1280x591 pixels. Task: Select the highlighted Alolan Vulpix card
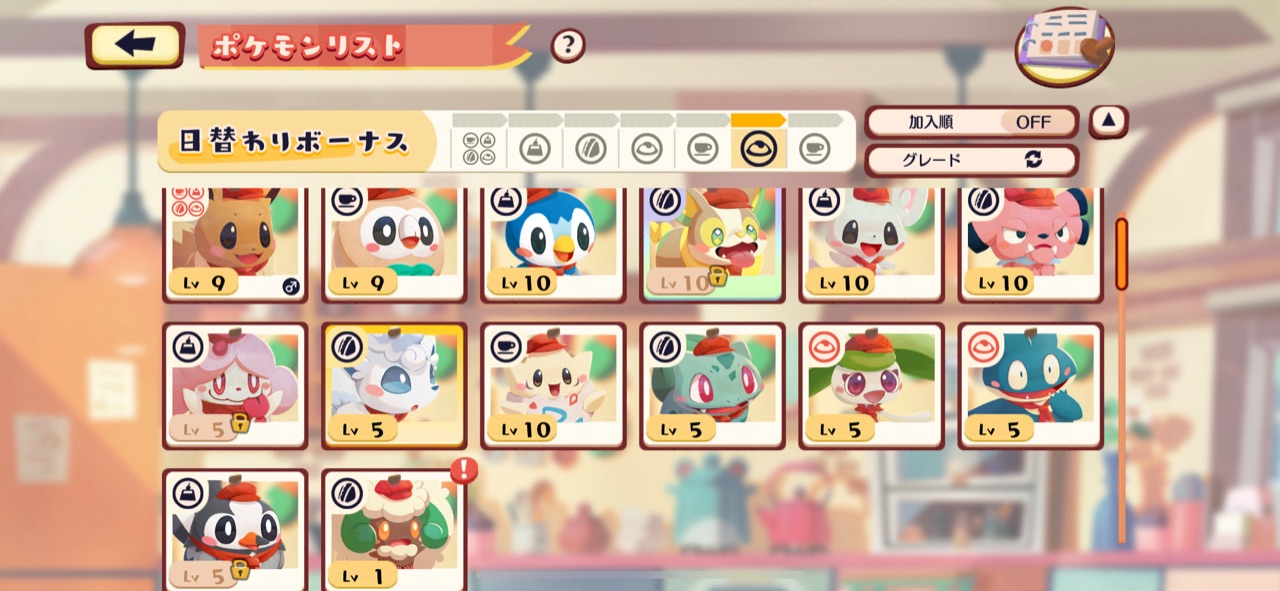(x=394, y=385)
